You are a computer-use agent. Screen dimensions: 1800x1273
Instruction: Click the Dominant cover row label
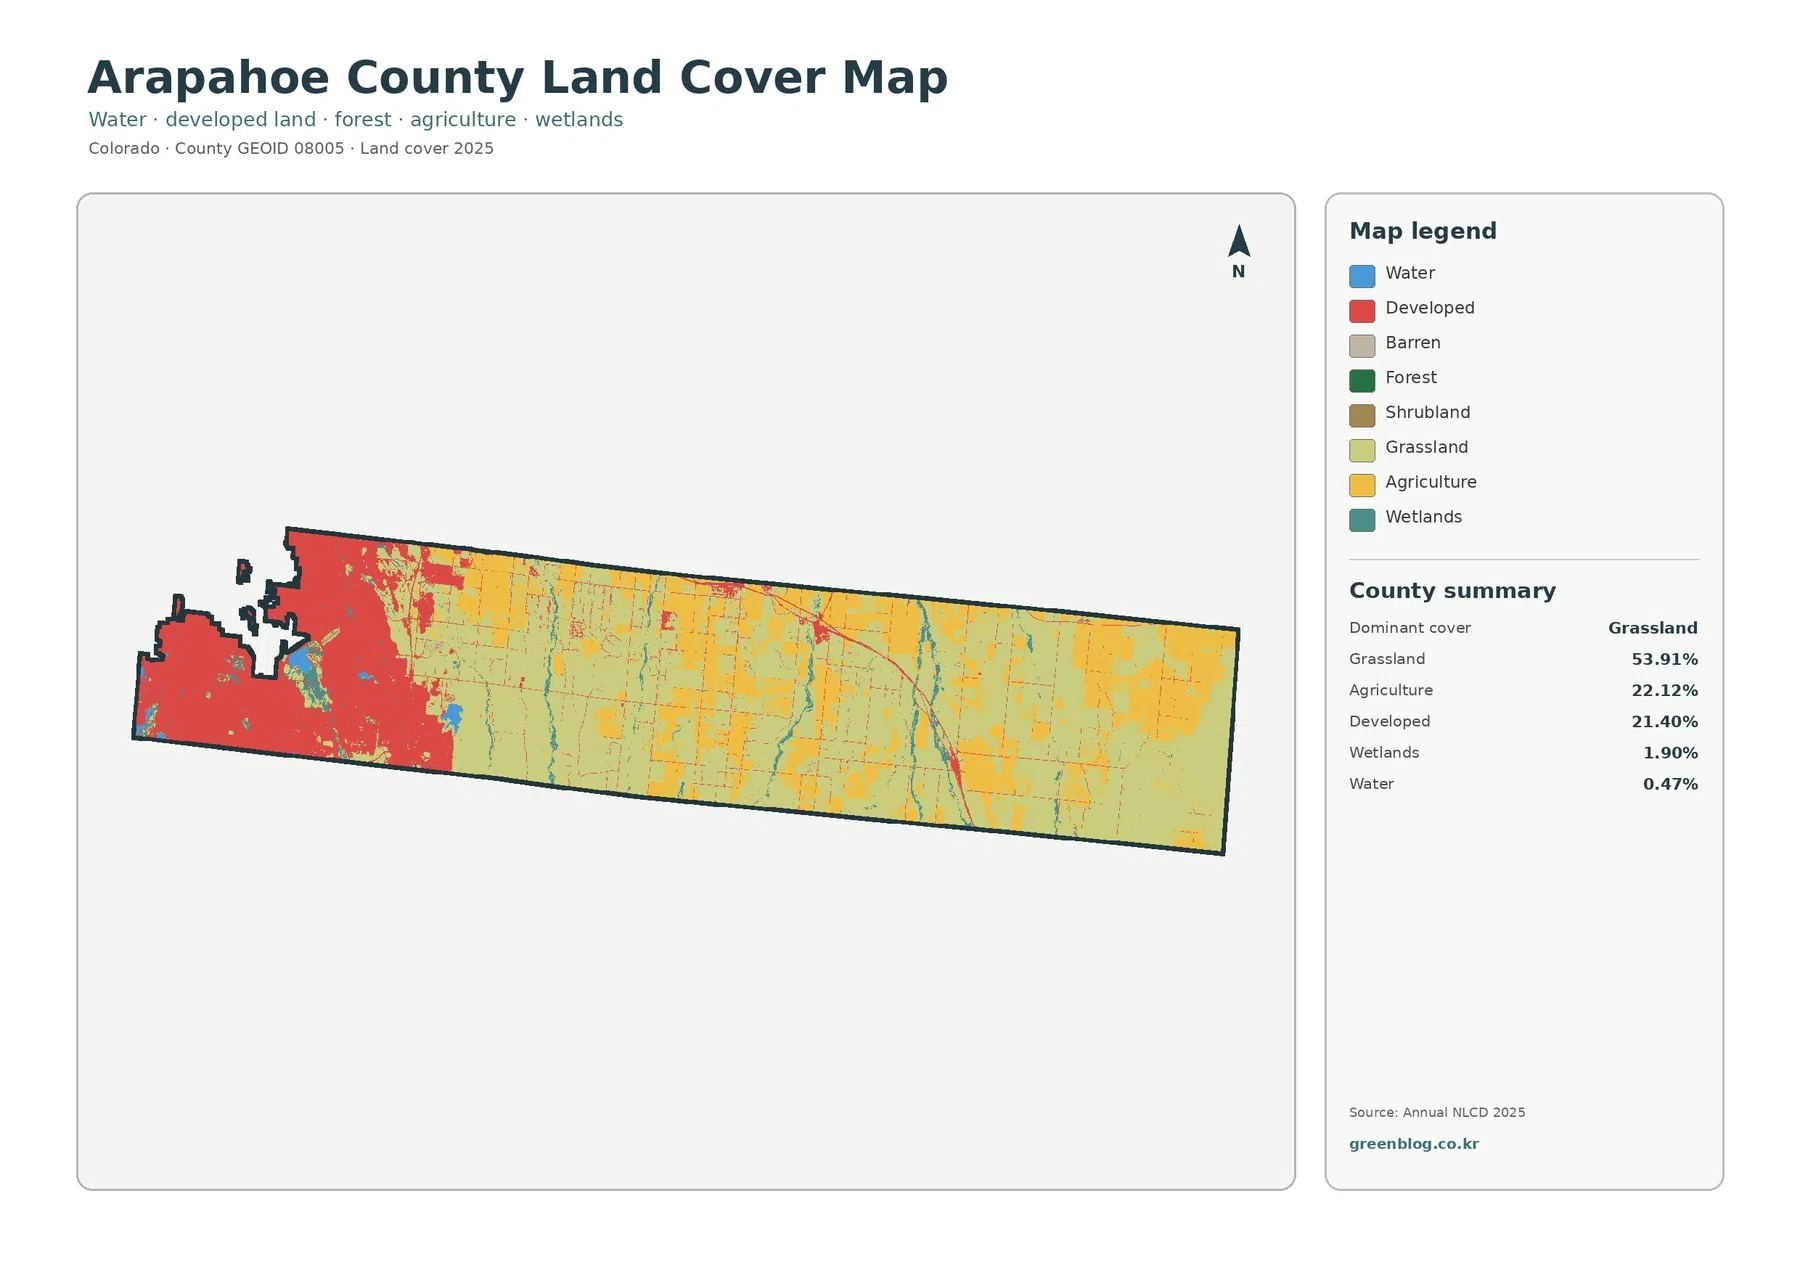[1410, 628]
